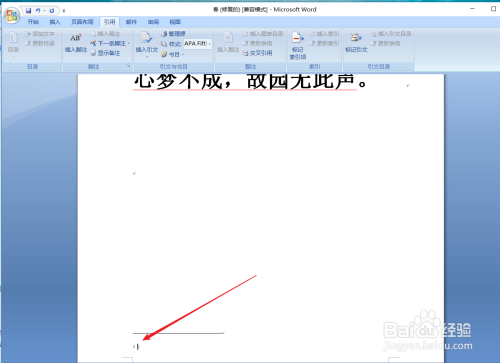Open the footnote group dialog launcher
Image resolution: width=500 pixels, height=363 pixels.
tap(129, 66)
